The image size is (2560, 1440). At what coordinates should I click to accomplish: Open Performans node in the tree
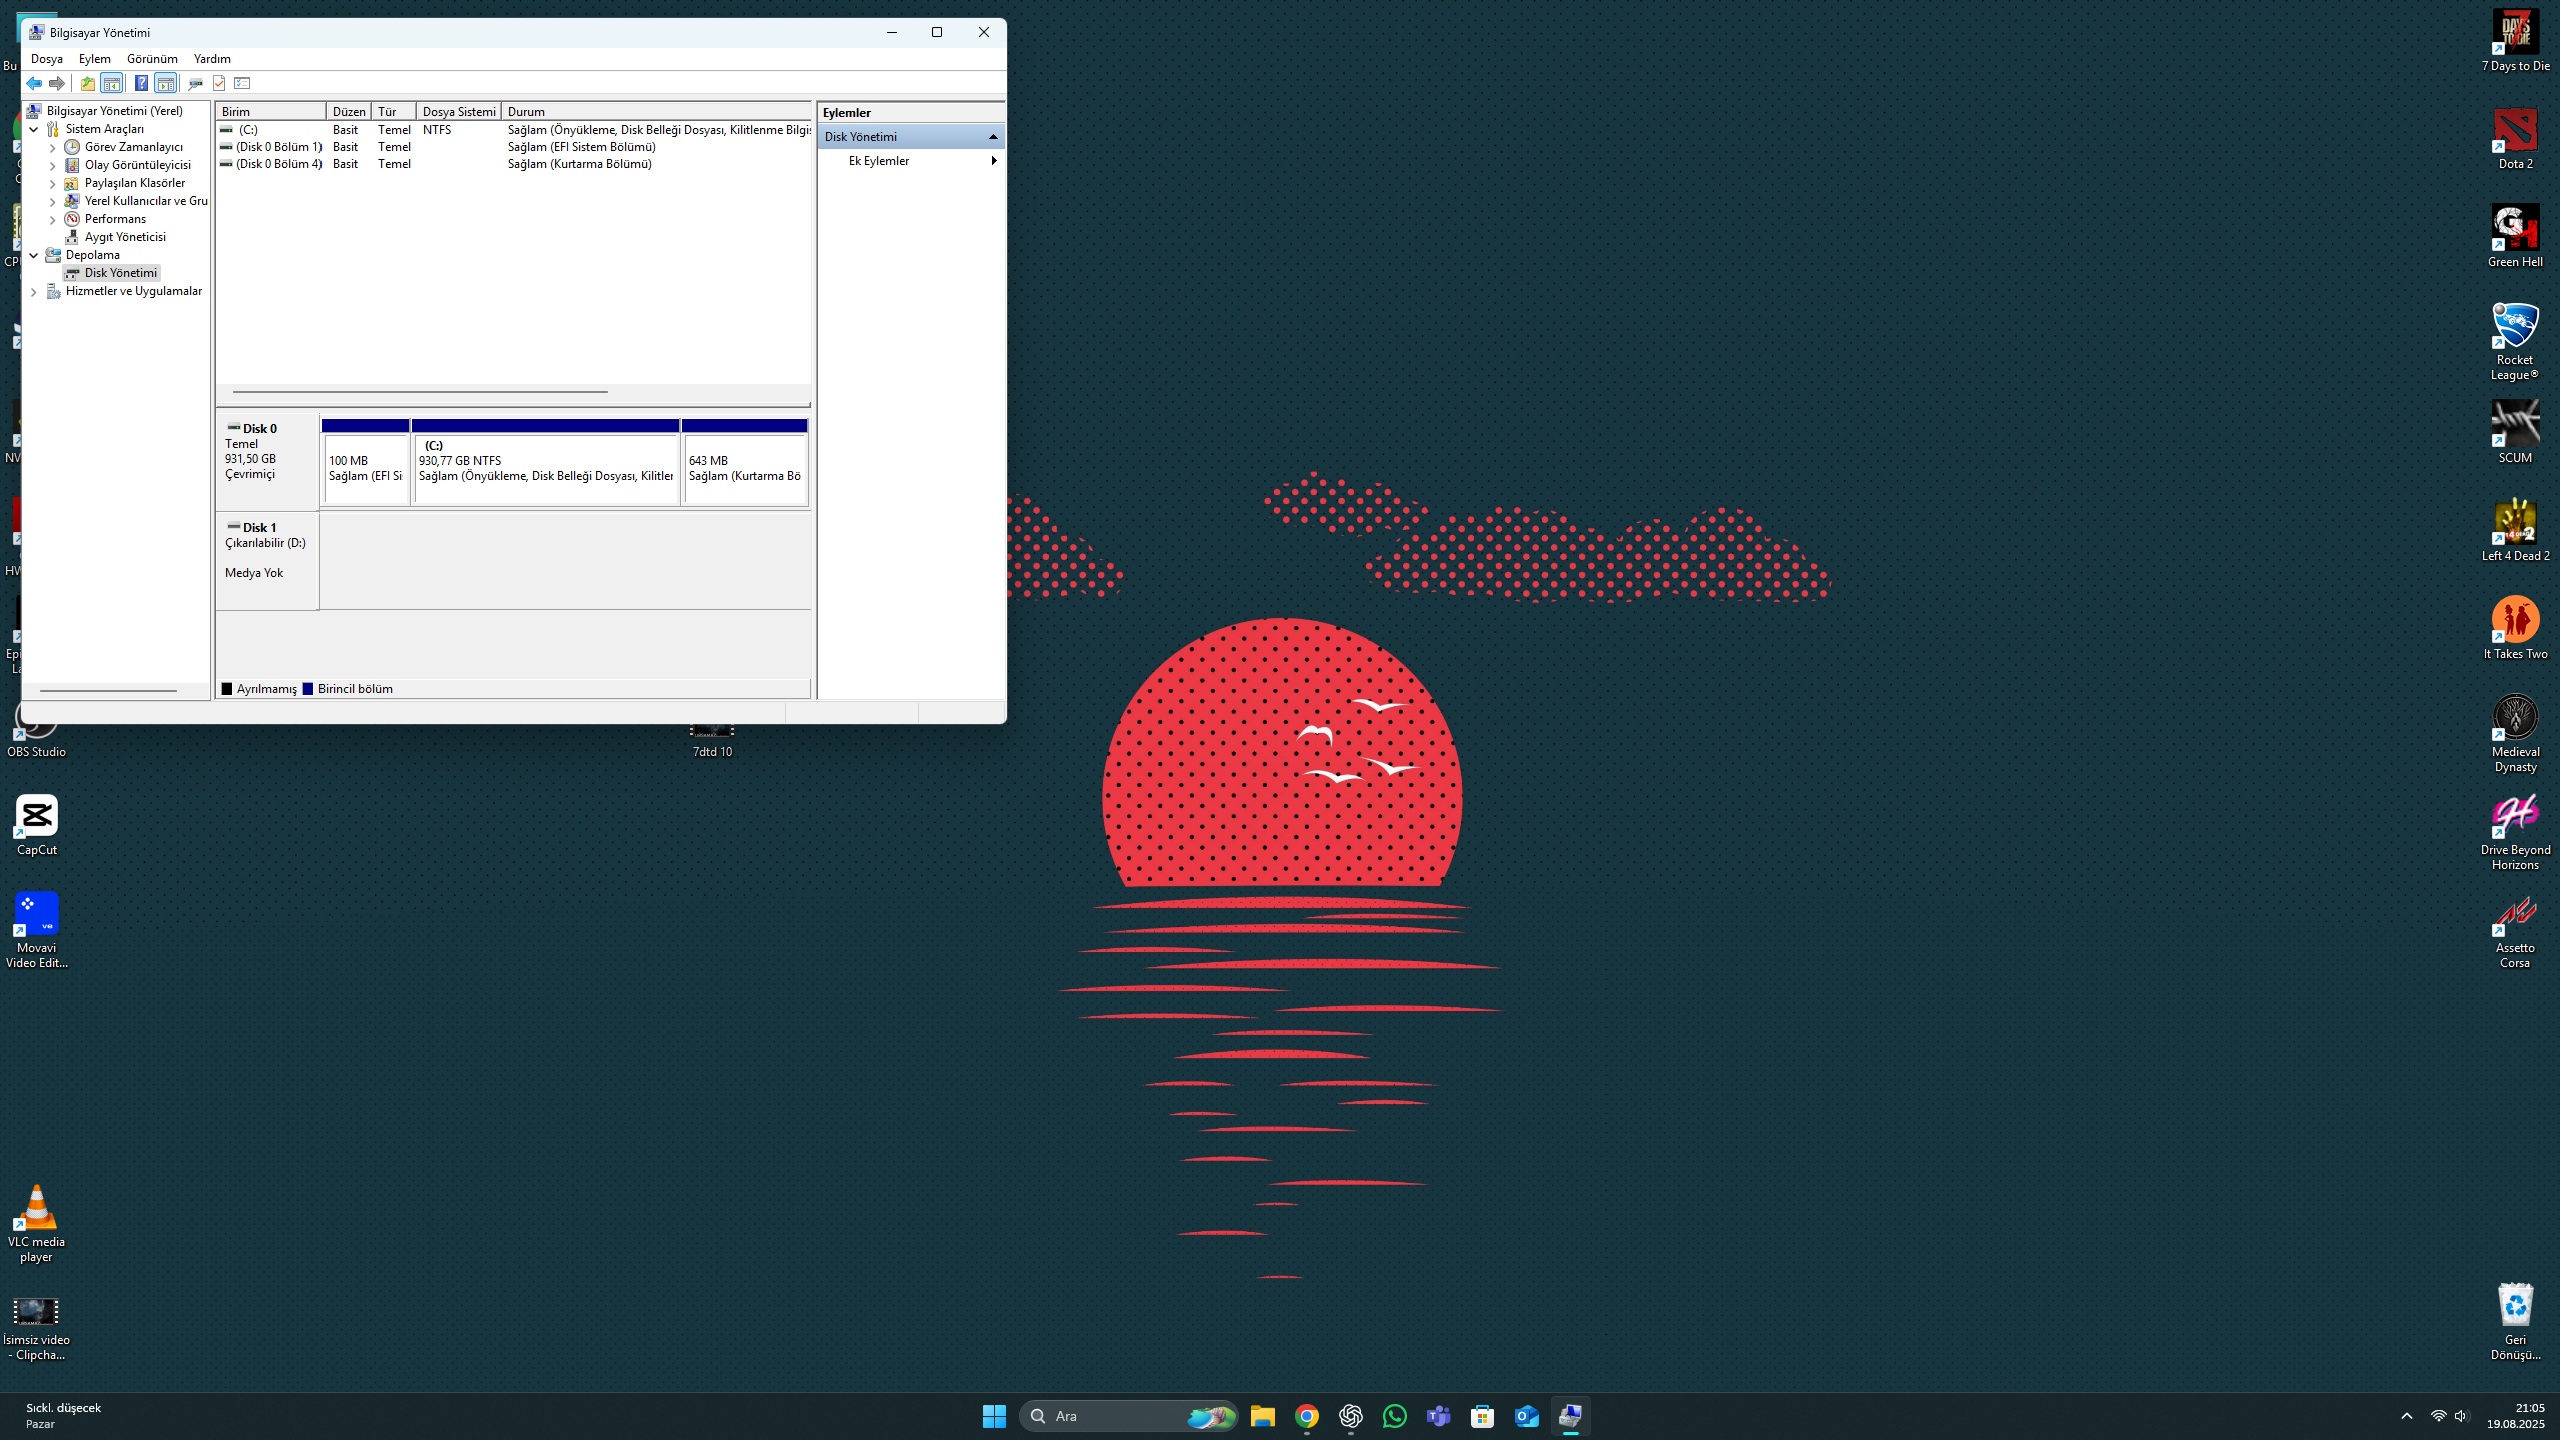coord(115,219)
